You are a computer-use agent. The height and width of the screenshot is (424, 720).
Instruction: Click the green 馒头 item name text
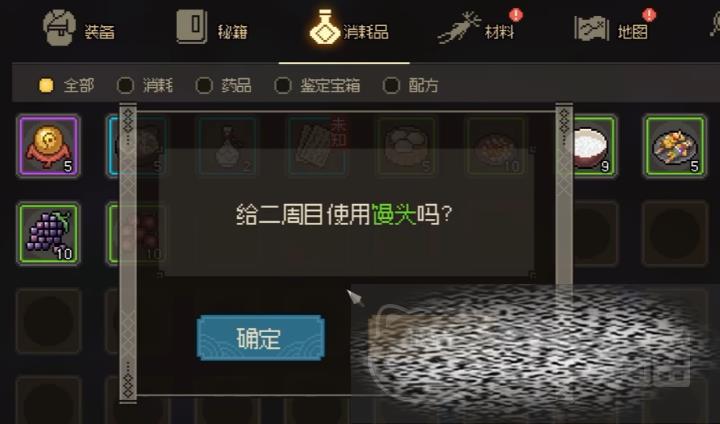click(394, 215)
